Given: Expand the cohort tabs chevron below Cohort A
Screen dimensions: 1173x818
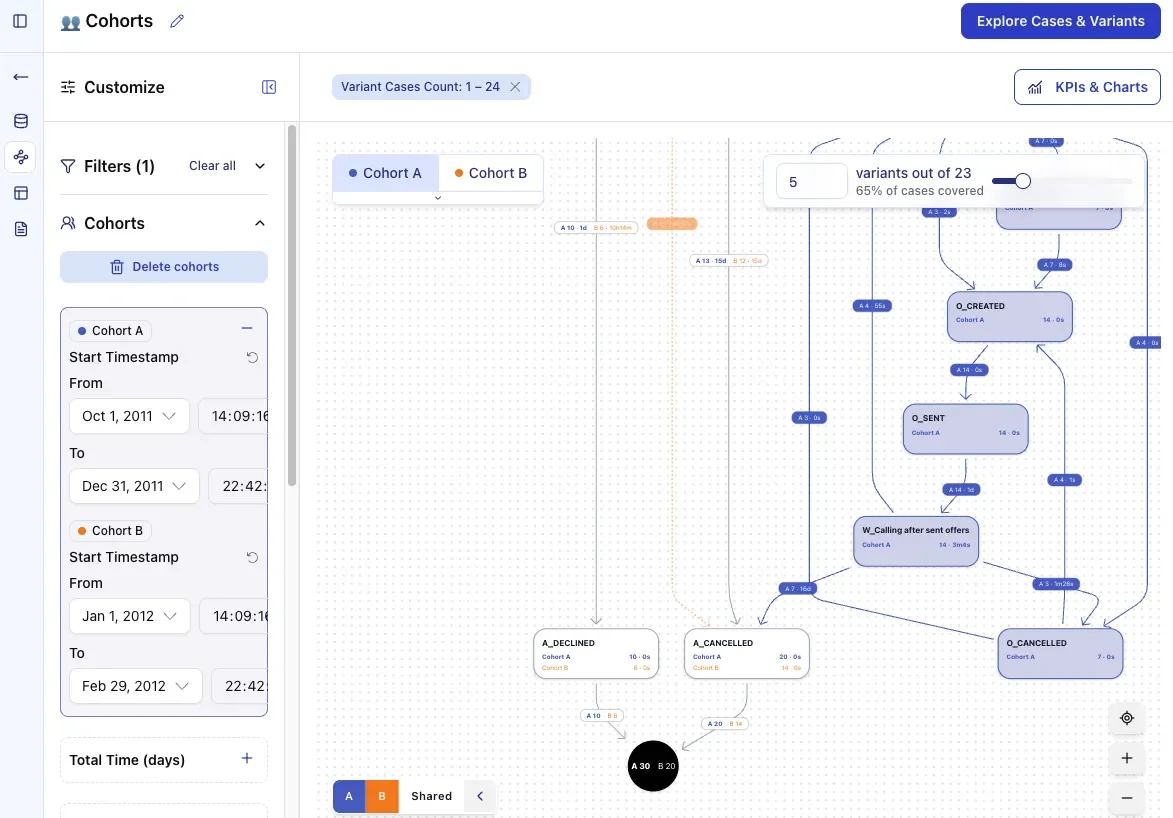Looking at the screenshot, I should 438,198.
